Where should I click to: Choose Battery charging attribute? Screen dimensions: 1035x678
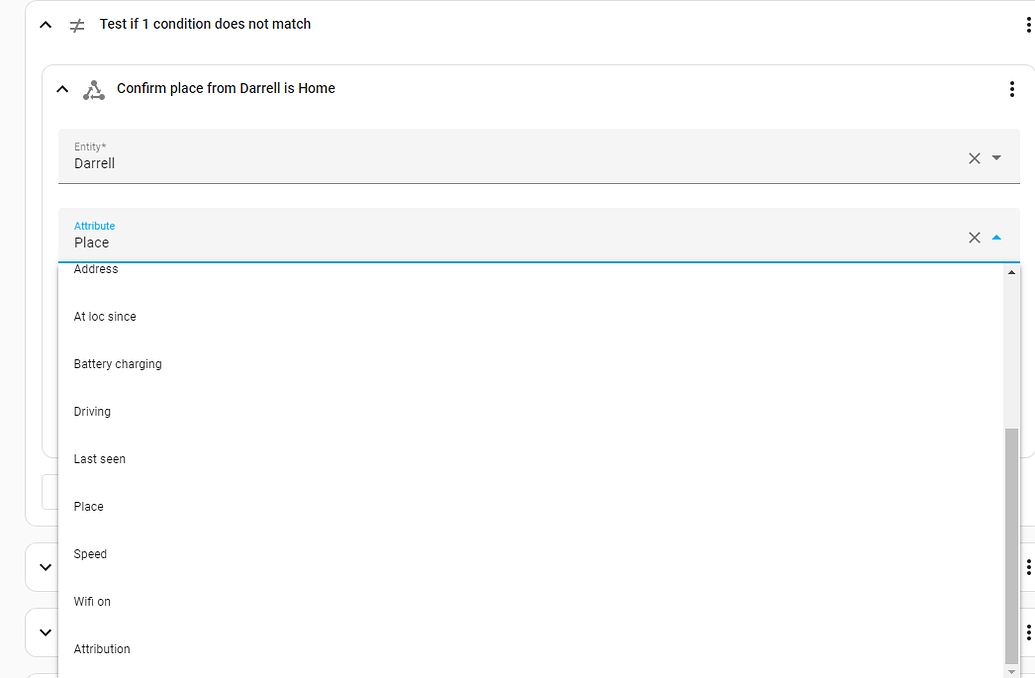[x=118, y=364]
